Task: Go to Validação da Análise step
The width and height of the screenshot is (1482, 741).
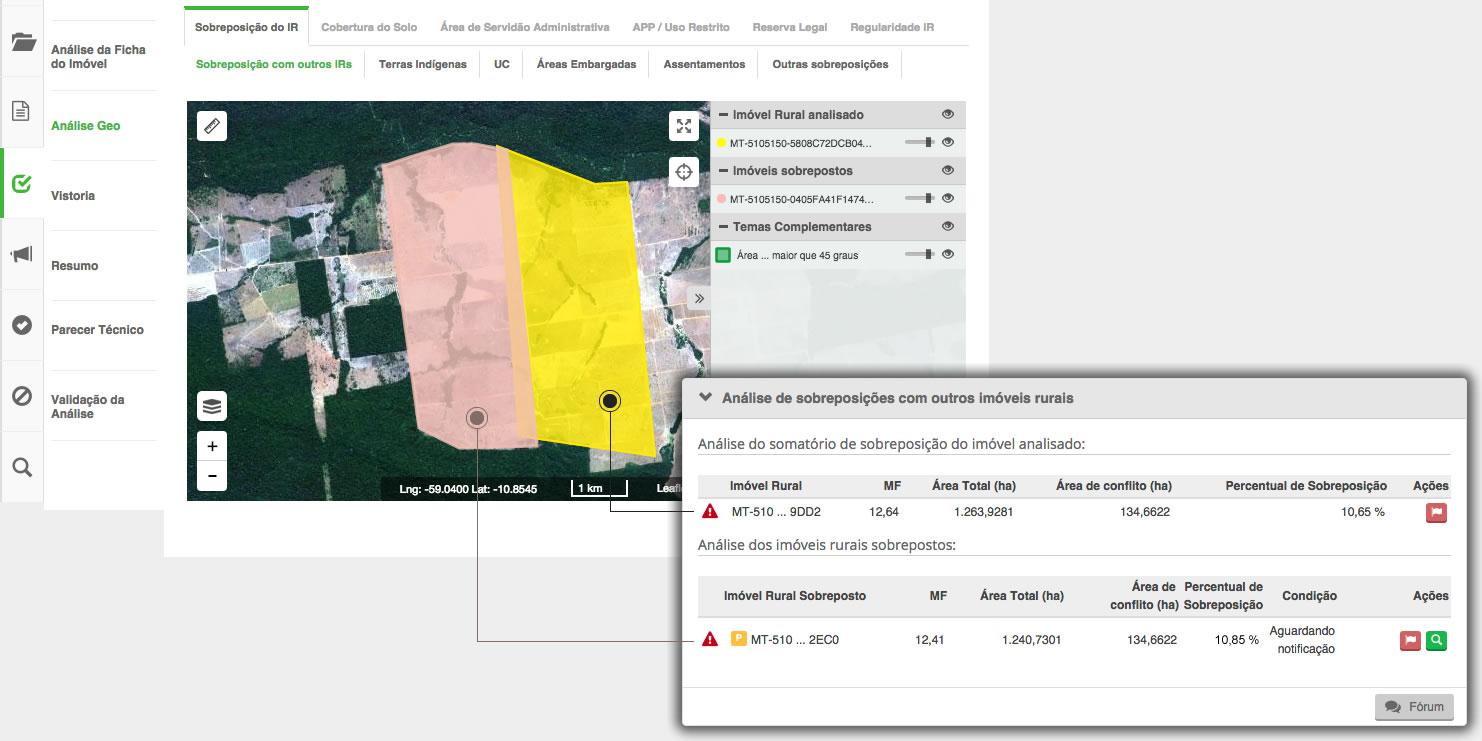Action: point(88,407)
